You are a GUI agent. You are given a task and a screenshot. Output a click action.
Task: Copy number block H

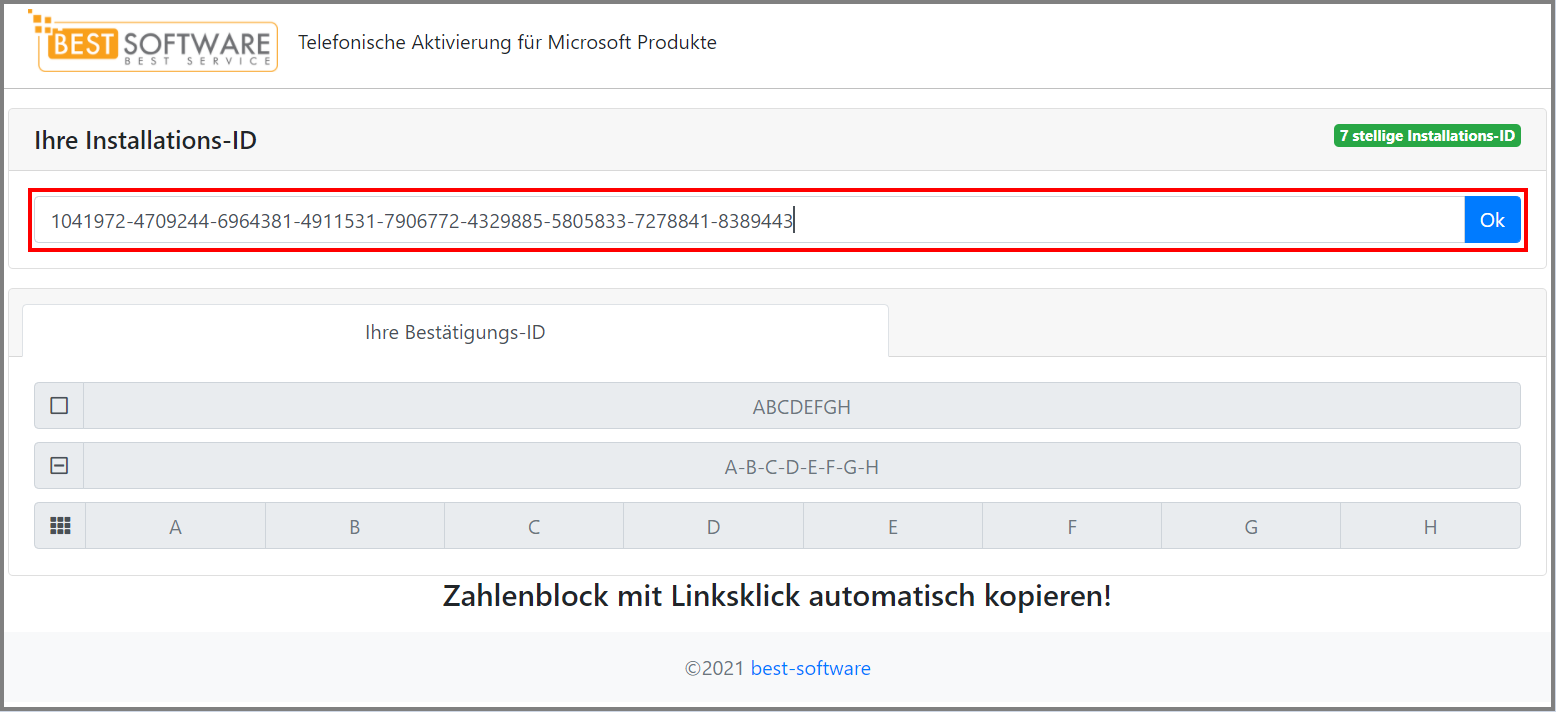coord(1429,525)
